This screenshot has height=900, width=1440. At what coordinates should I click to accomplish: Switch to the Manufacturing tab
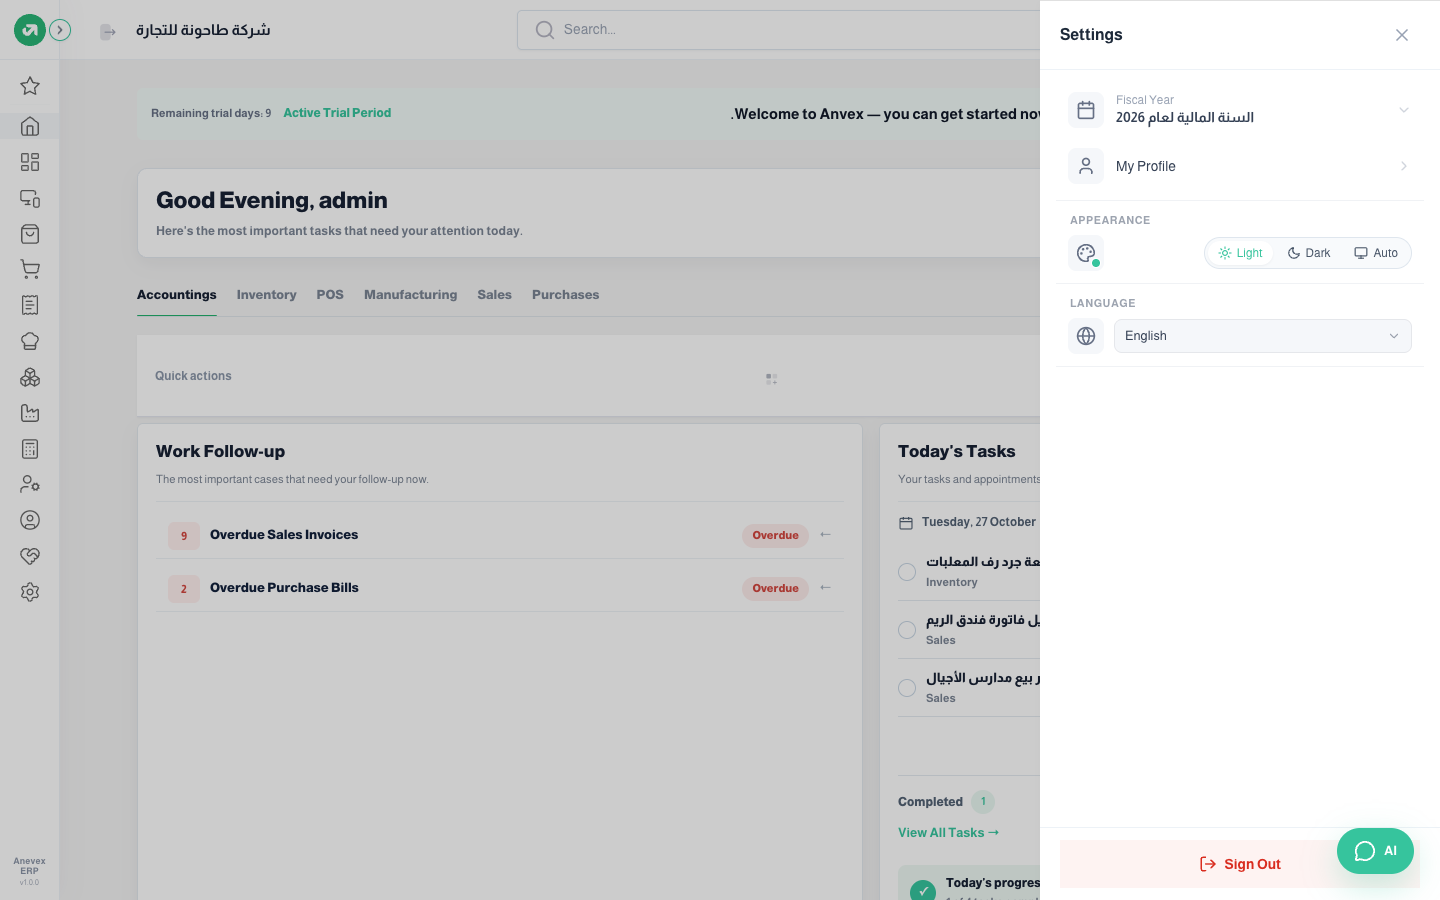point(410,295)
